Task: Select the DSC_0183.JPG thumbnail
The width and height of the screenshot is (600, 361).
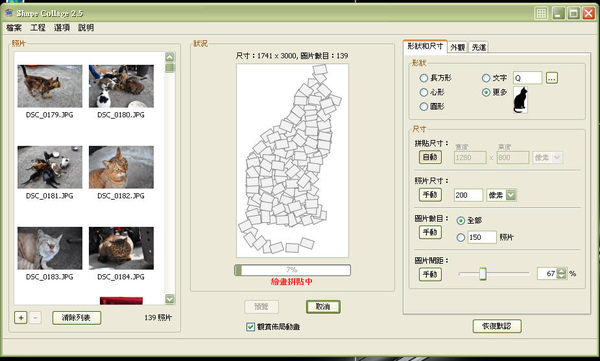Action: tap(50, 248)
